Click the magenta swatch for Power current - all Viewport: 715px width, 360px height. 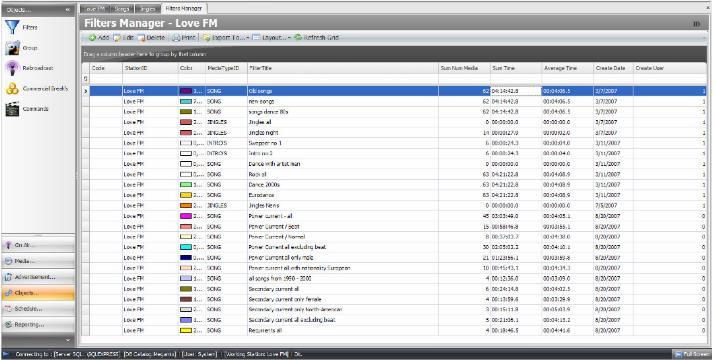click(x=186, y=216)
